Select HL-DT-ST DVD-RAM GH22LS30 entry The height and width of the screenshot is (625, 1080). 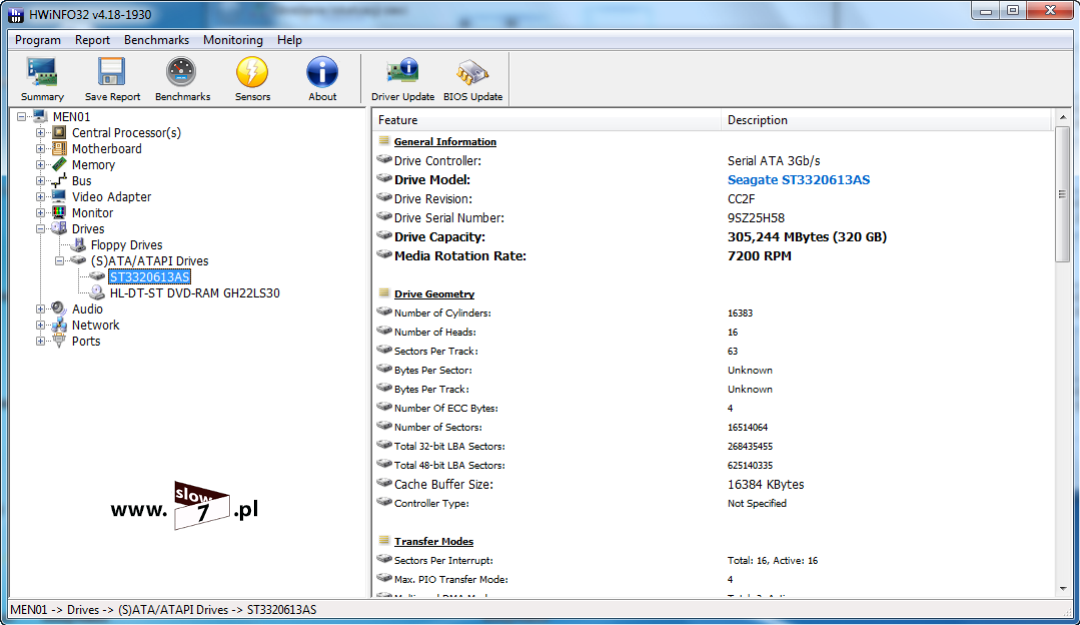[x=195, y=293]
